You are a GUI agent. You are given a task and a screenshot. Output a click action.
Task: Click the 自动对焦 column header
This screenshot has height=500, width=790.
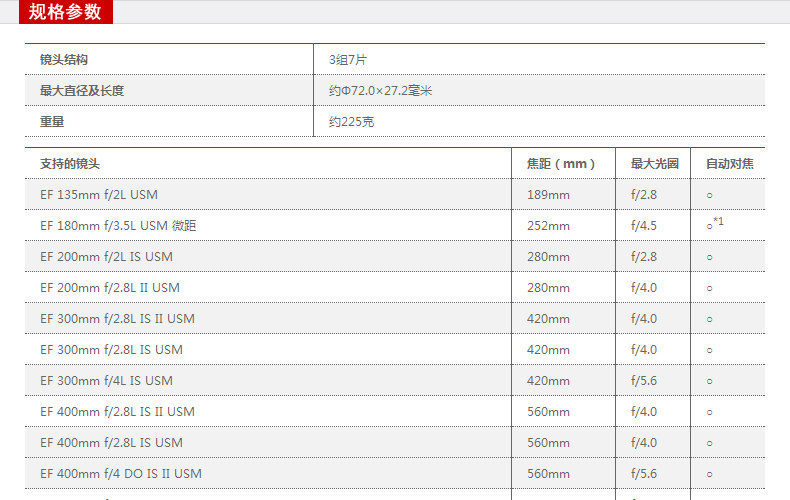pos(730,163)
